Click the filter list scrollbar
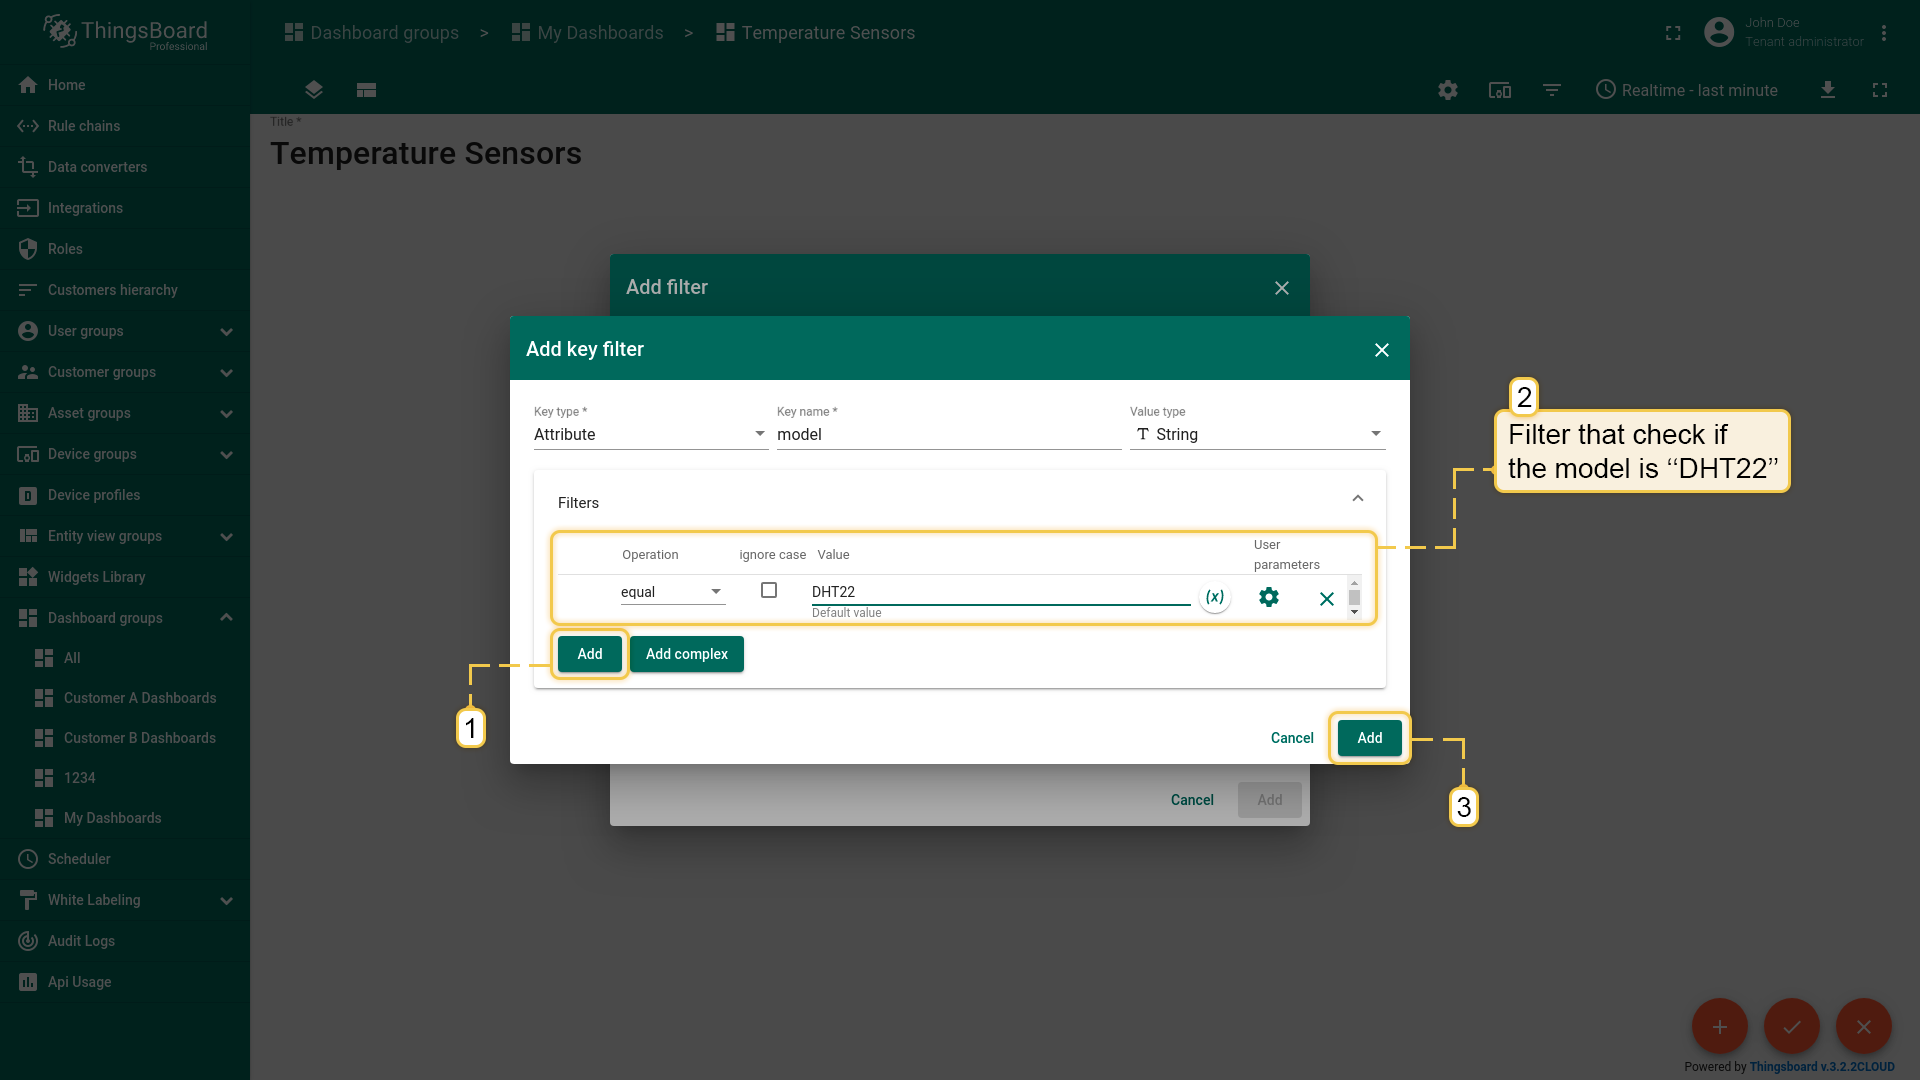Screen dimensions: 1920x1080 pyautogui.click(x=1354, y=597)
